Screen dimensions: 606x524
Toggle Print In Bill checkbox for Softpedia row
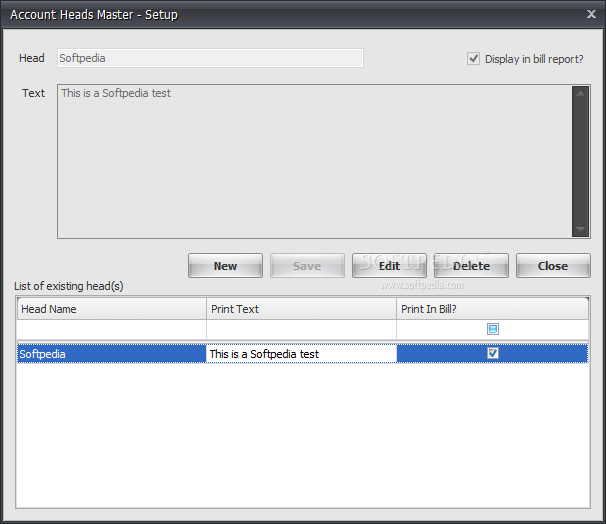point(493,353)
